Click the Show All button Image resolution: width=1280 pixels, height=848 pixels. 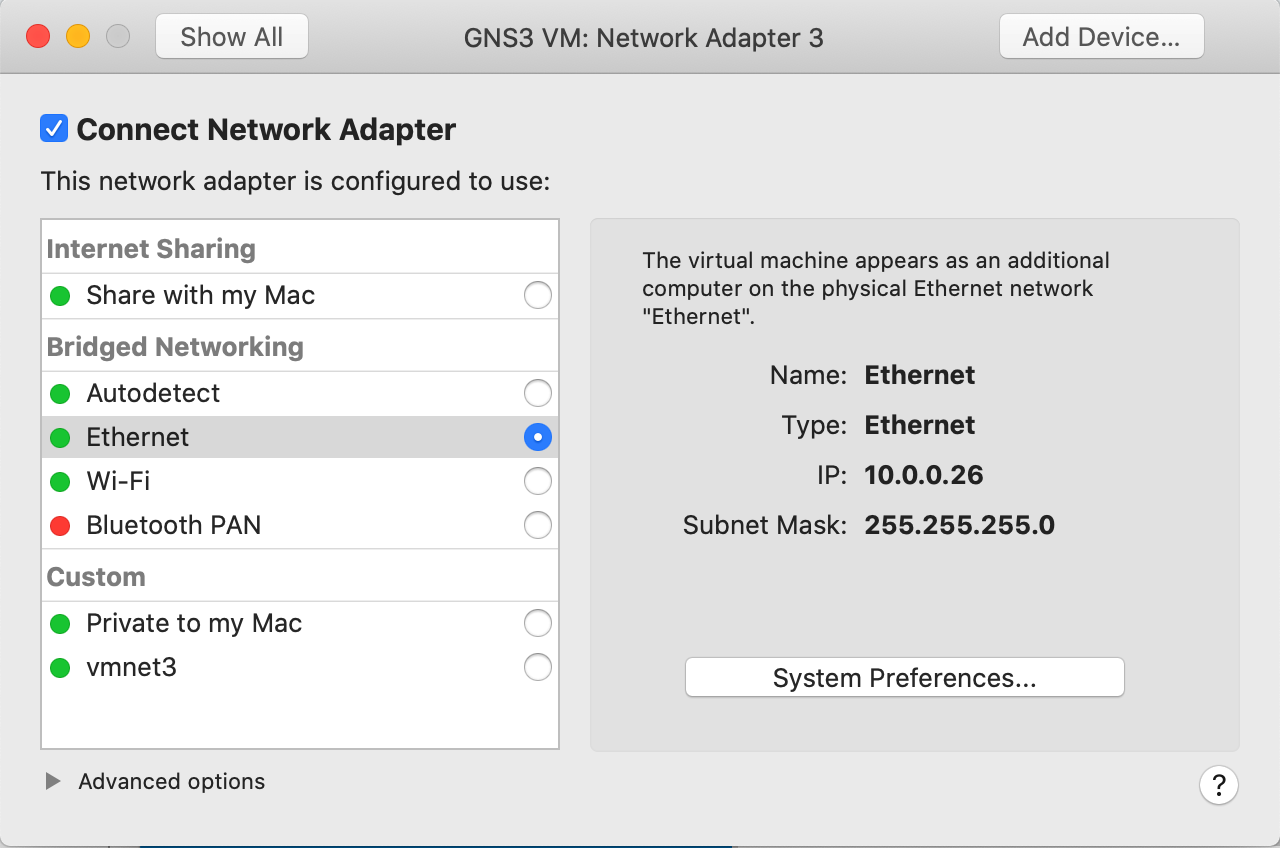tap(232, 37)
